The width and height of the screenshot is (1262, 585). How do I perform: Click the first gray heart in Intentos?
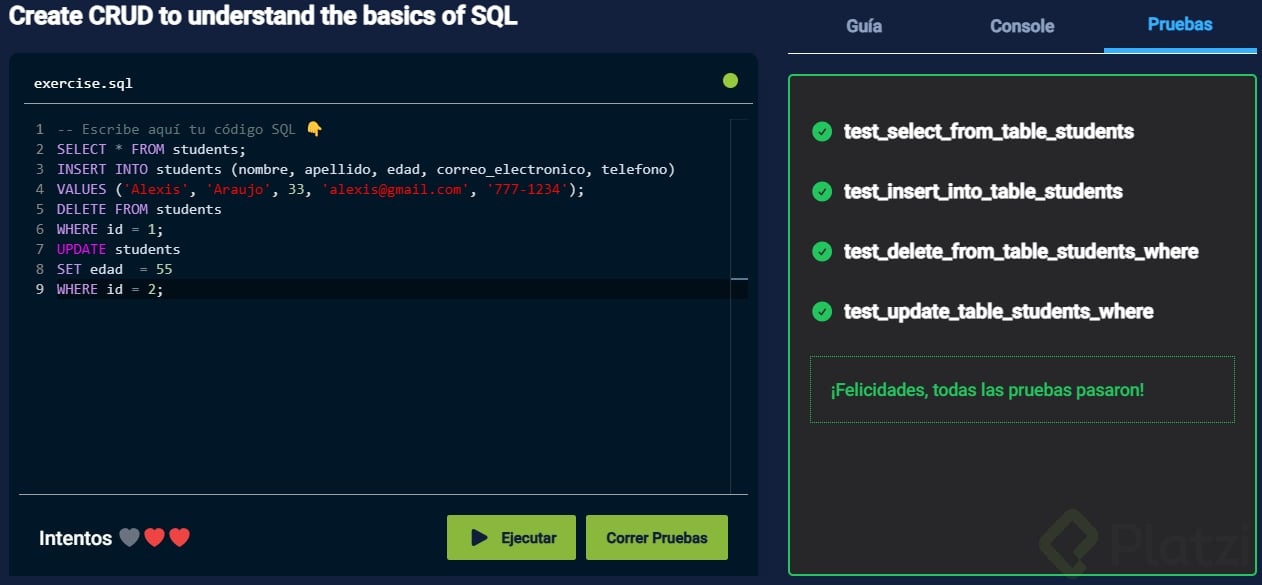[x=129, y=538]
